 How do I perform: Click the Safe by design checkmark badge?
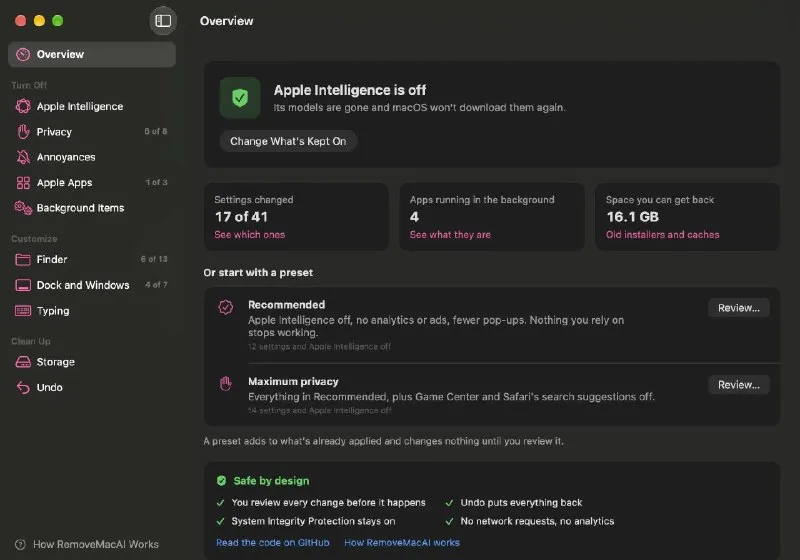221,480
